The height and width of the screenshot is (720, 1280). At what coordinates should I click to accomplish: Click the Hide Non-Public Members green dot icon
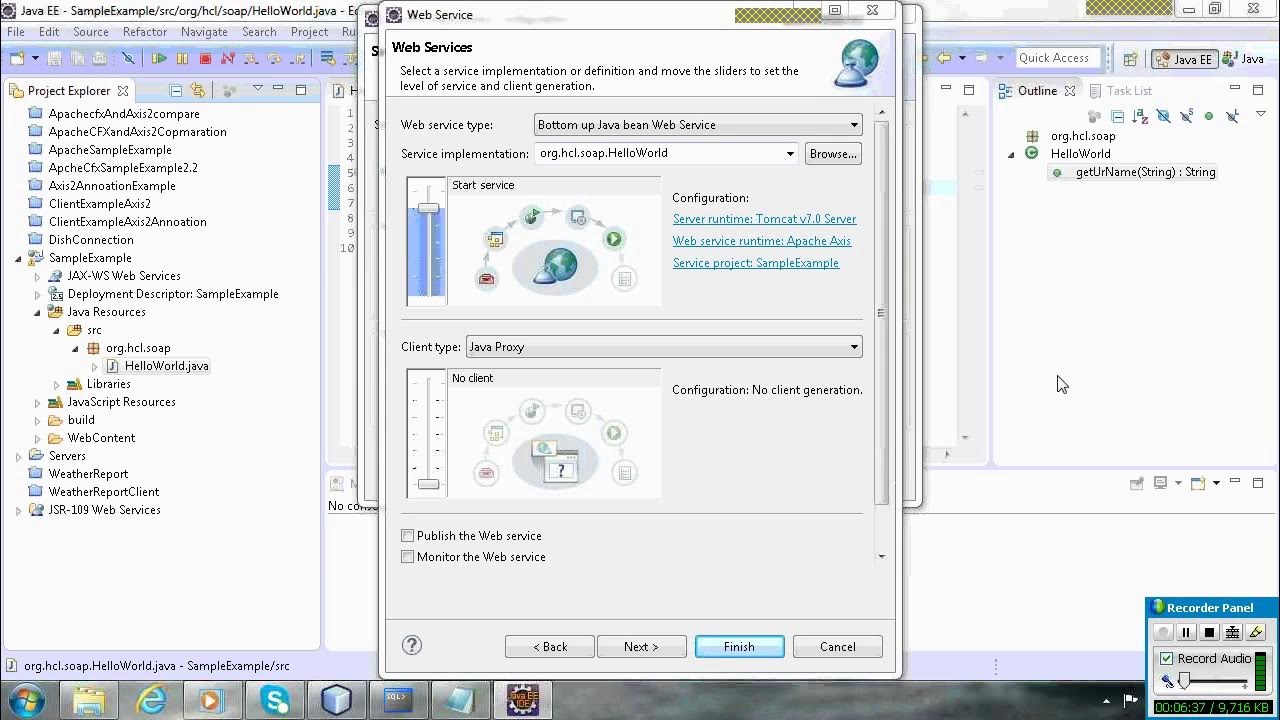[1209, 117]
